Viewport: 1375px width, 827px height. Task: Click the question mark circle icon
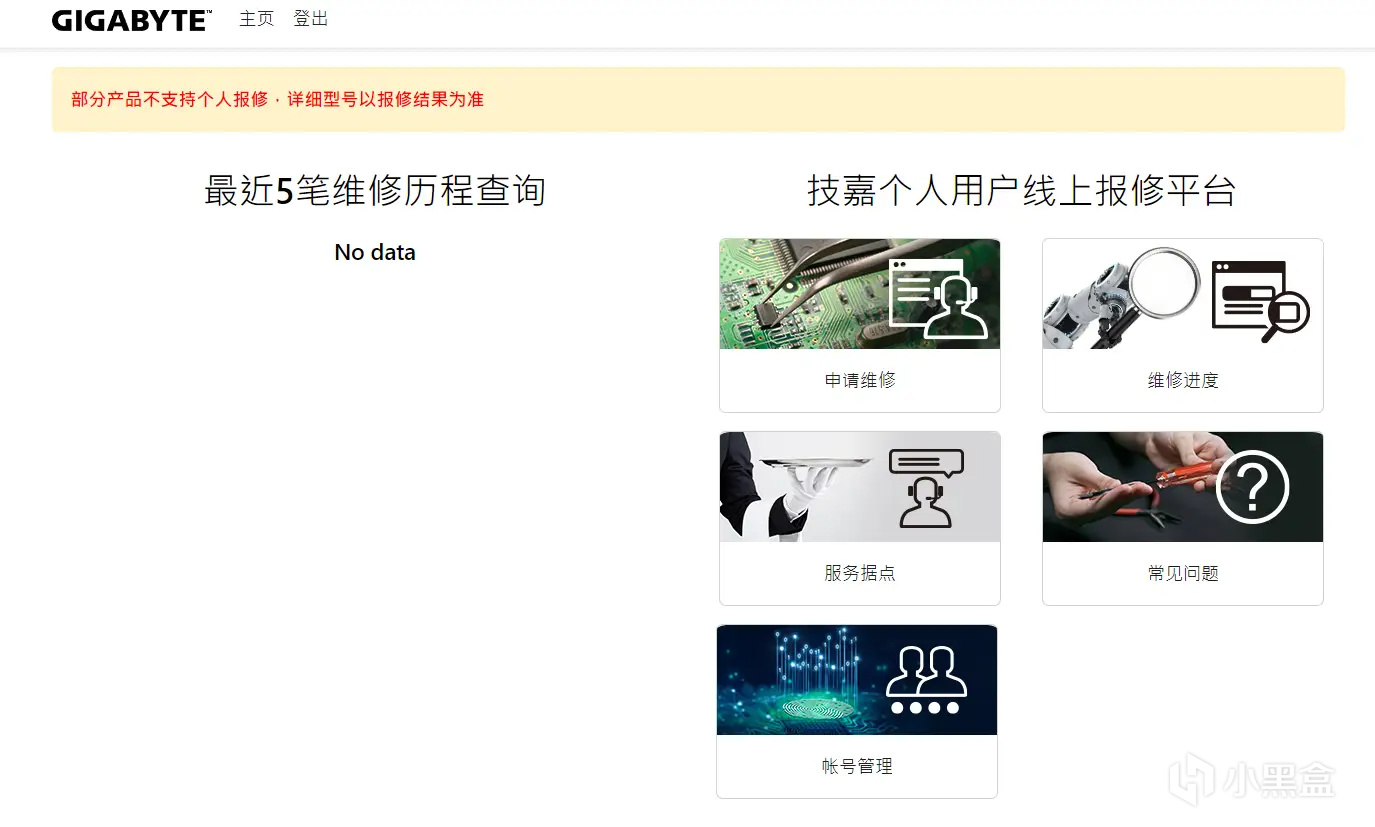(x=1252, y=487)
